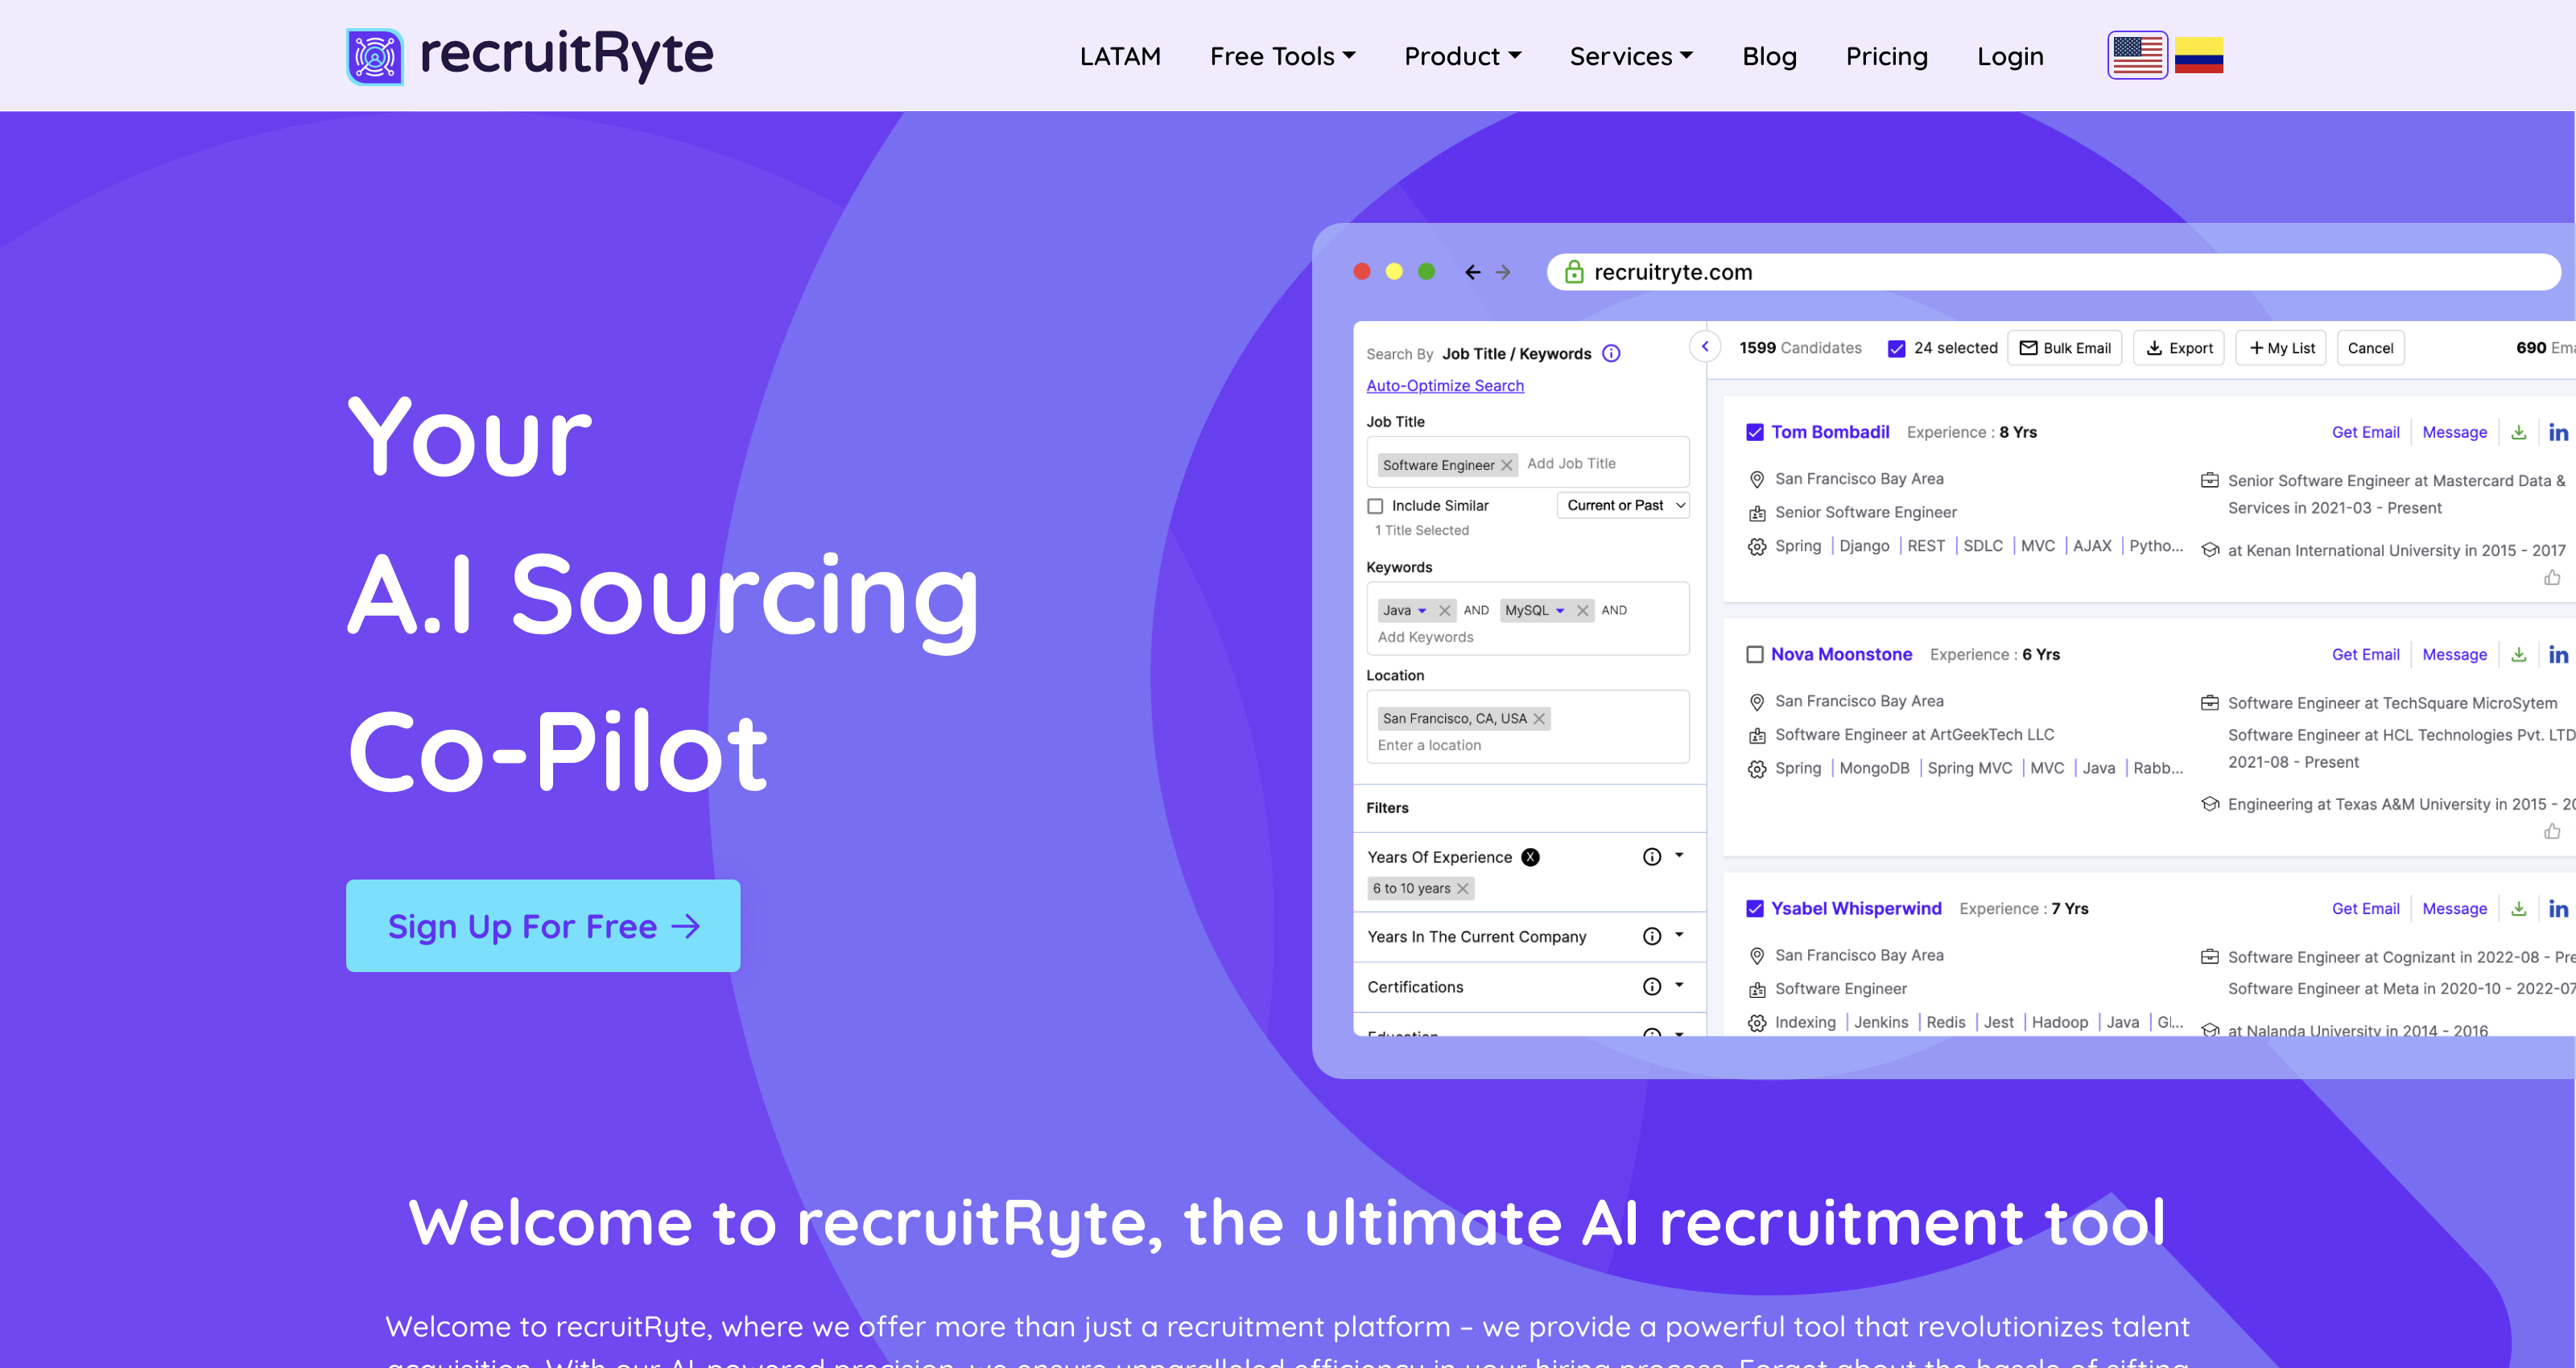Click the Auto-Optimize Search link
The width and height of the screenshot is (2576, 1368).
pyautogui.click(x=1445, y=385)
